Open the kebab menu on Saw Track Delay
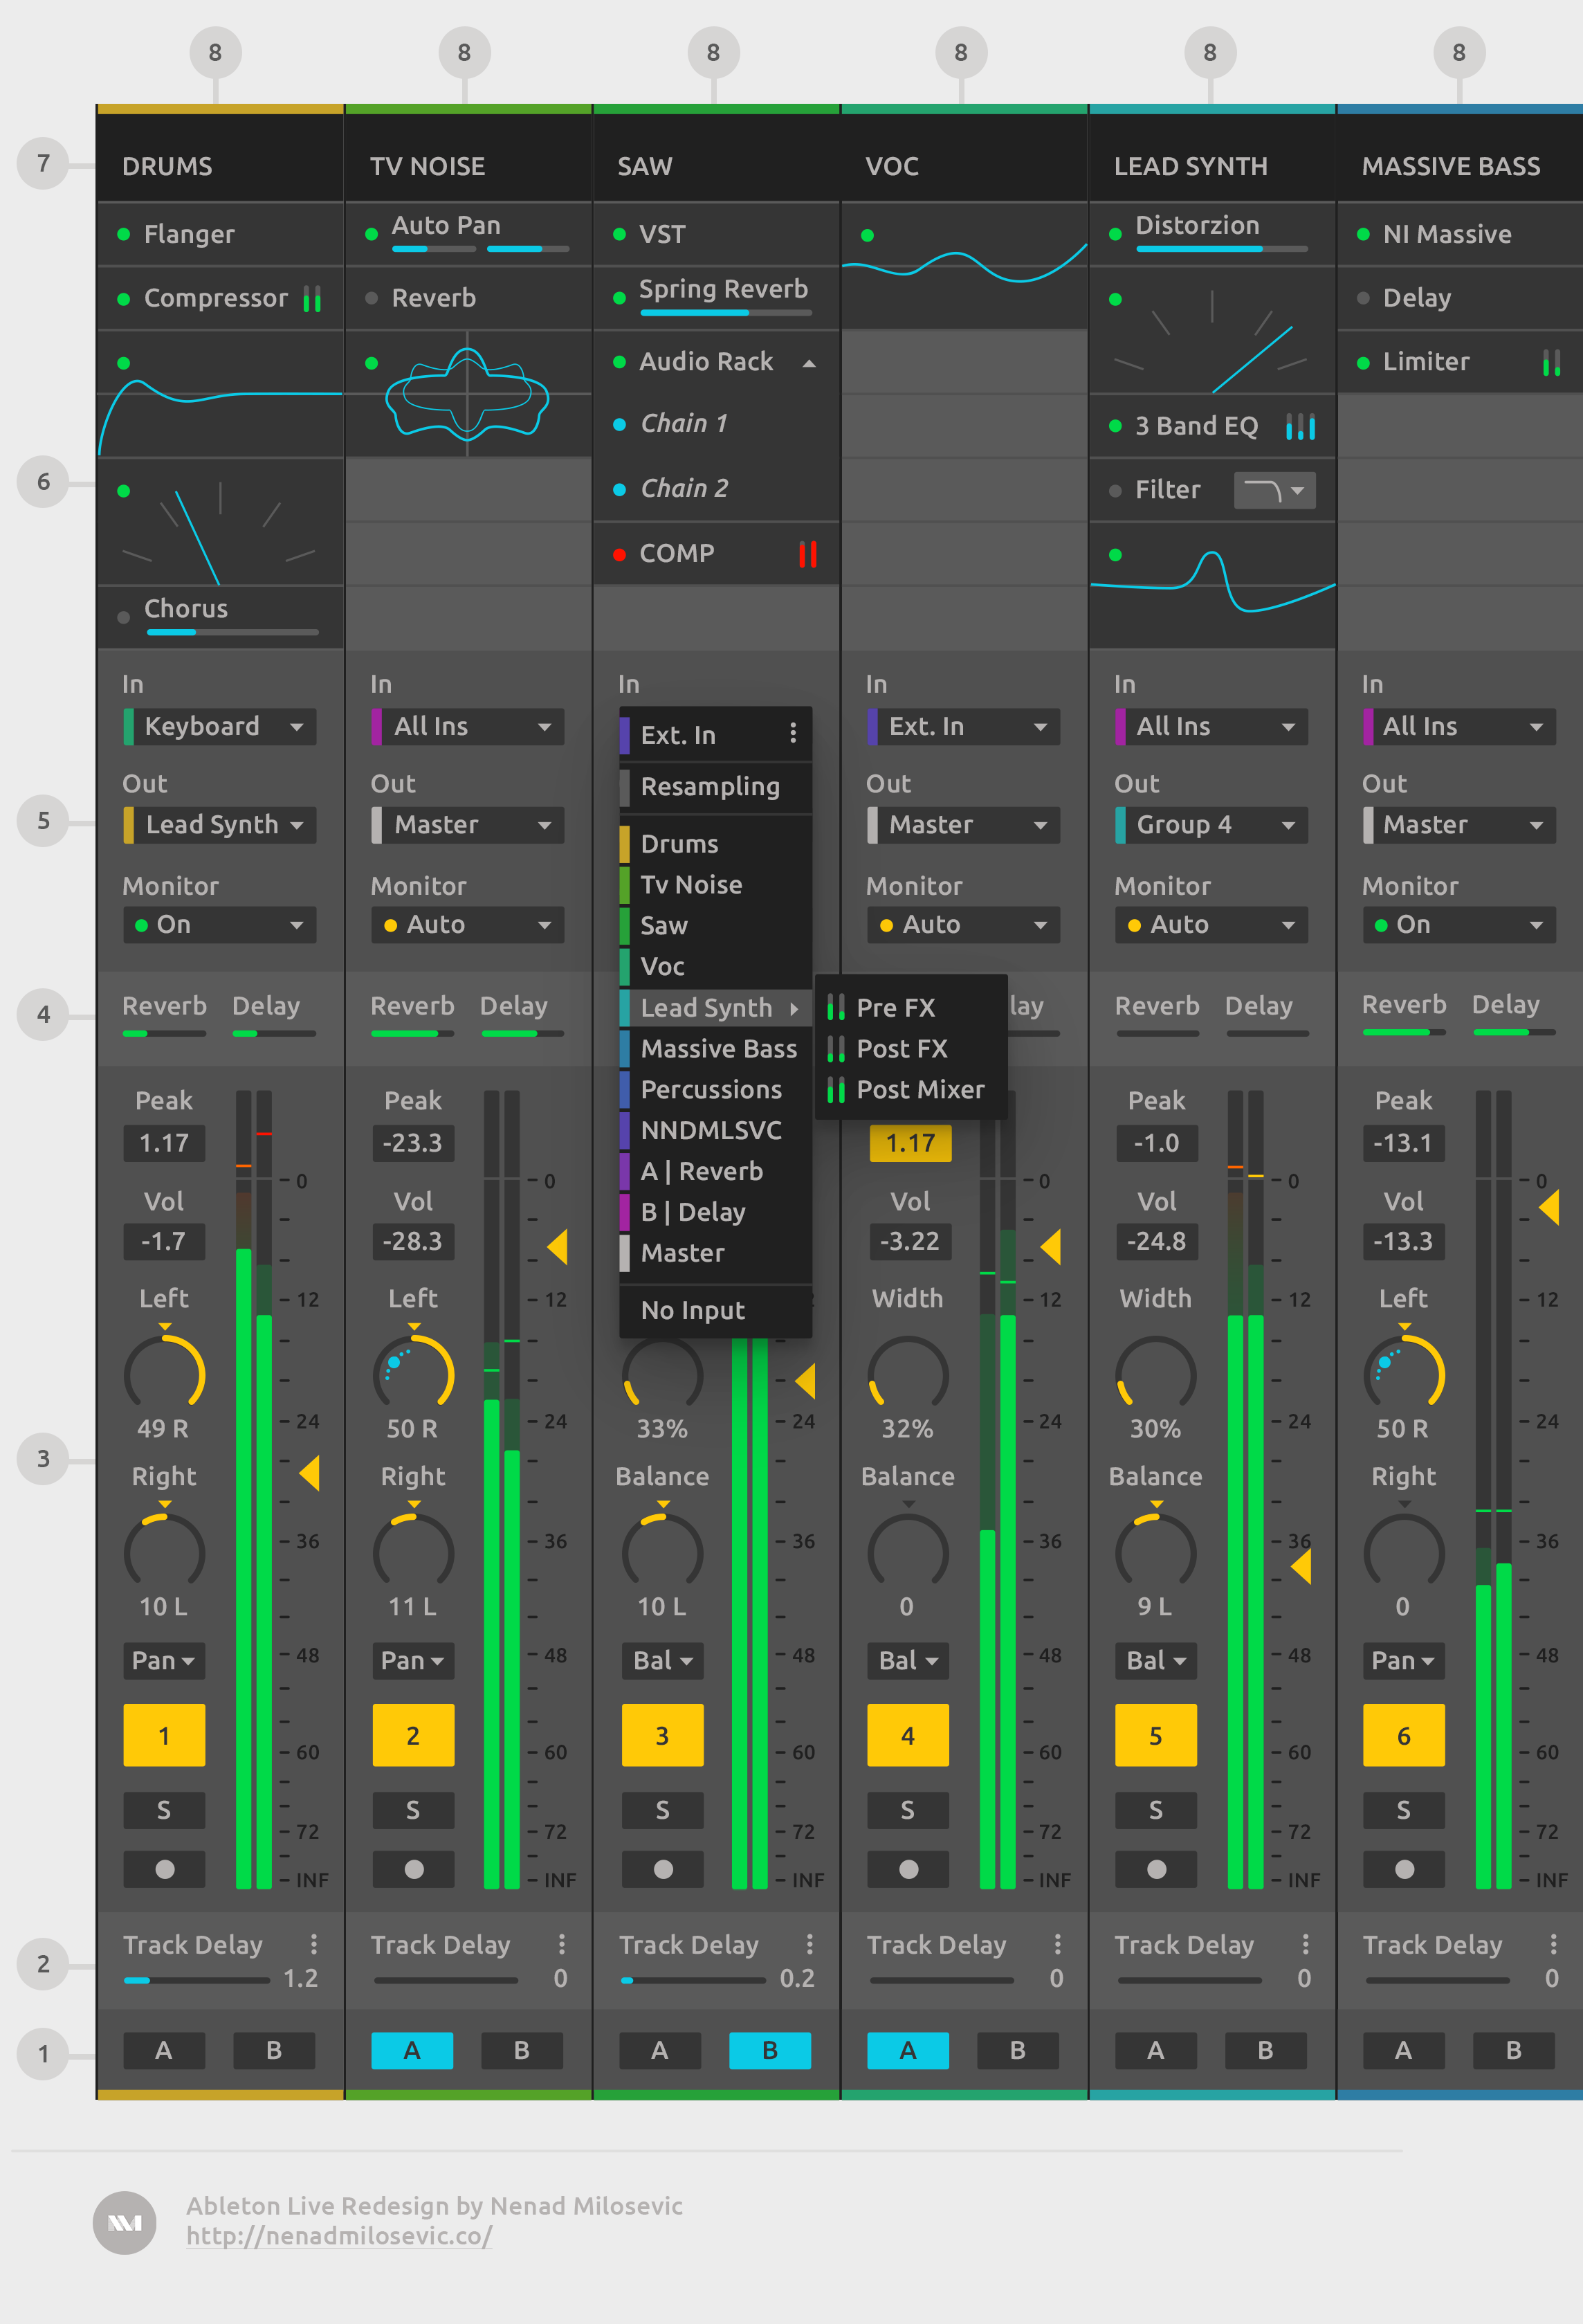The width and height of the screenshot is (1583, 2324). (x=810, y=1944)
